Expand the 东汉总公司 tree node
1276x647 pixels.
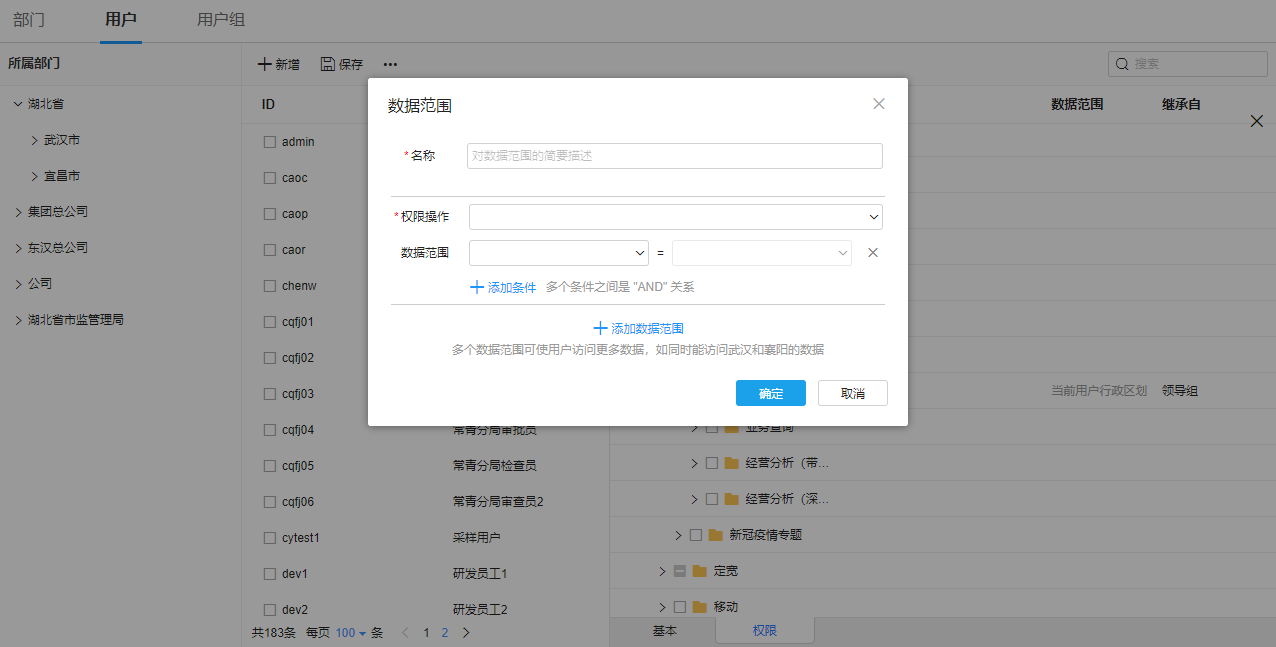pos(18,248)
